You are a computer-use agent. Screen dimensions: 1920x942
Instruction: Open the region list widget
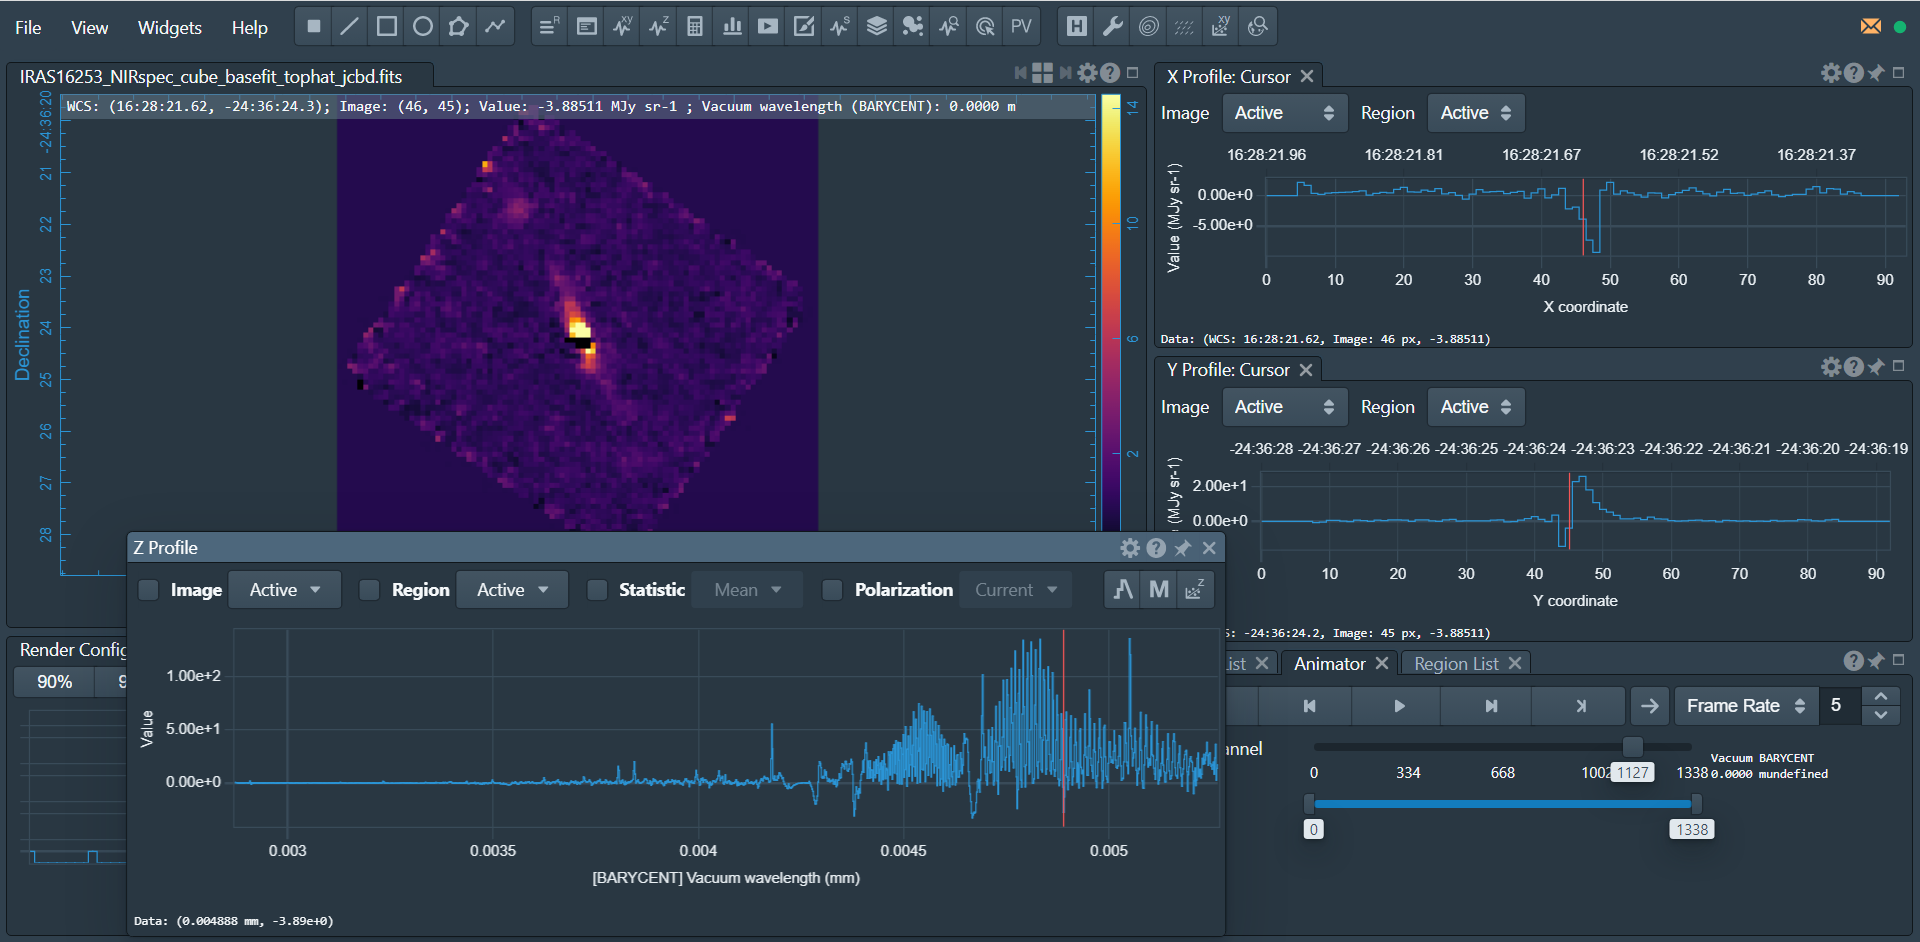point(549,27)
